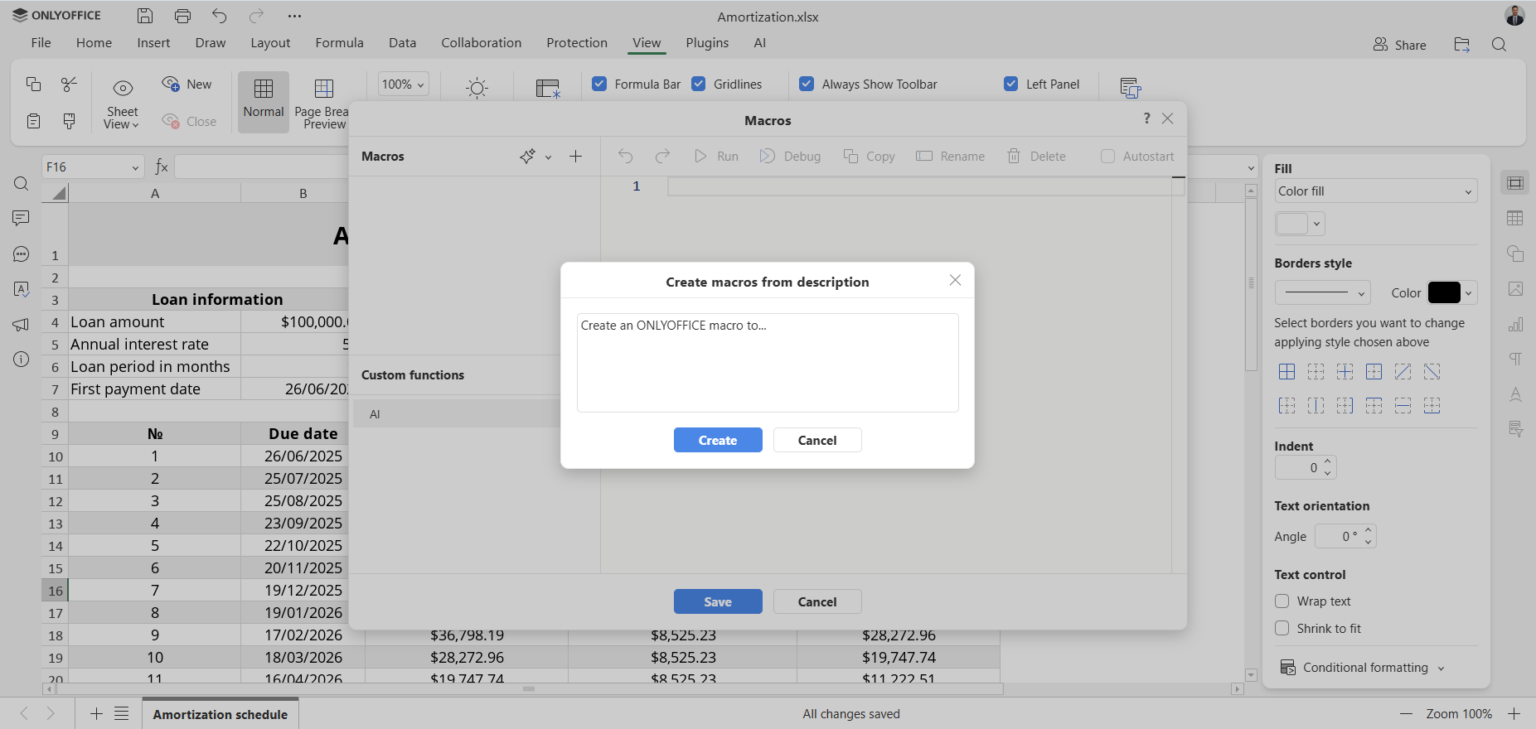This screenshot has width=1536, height=729.
Task: Click the open file location folder icon
Action: [x=1462, y=44]
